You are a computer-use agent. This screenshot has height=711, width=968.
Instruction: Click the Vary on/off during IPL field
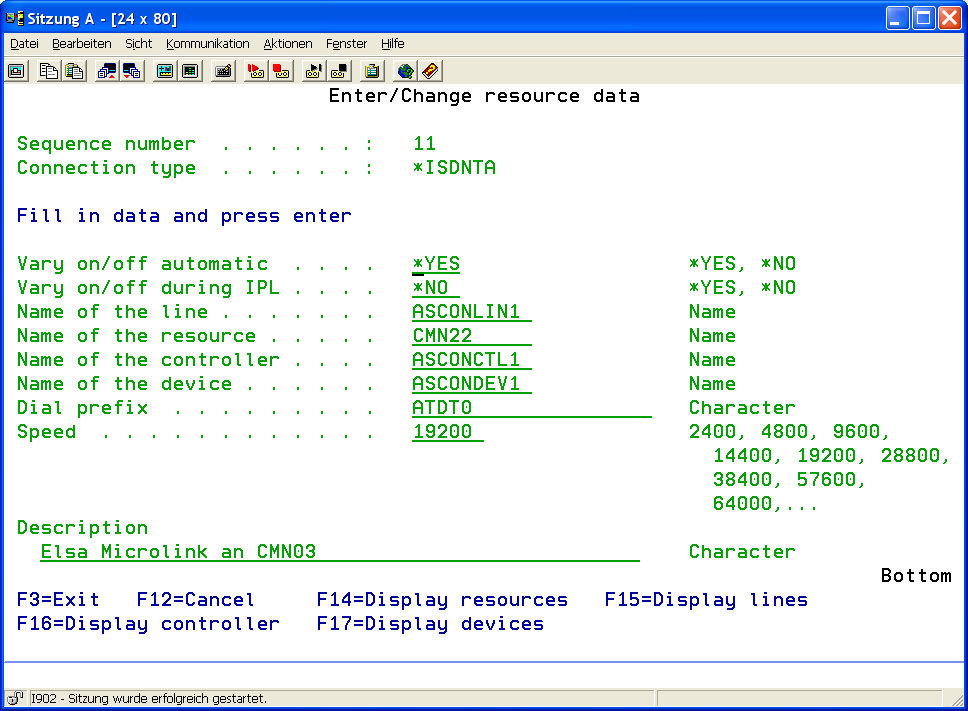tap(435, 288)
